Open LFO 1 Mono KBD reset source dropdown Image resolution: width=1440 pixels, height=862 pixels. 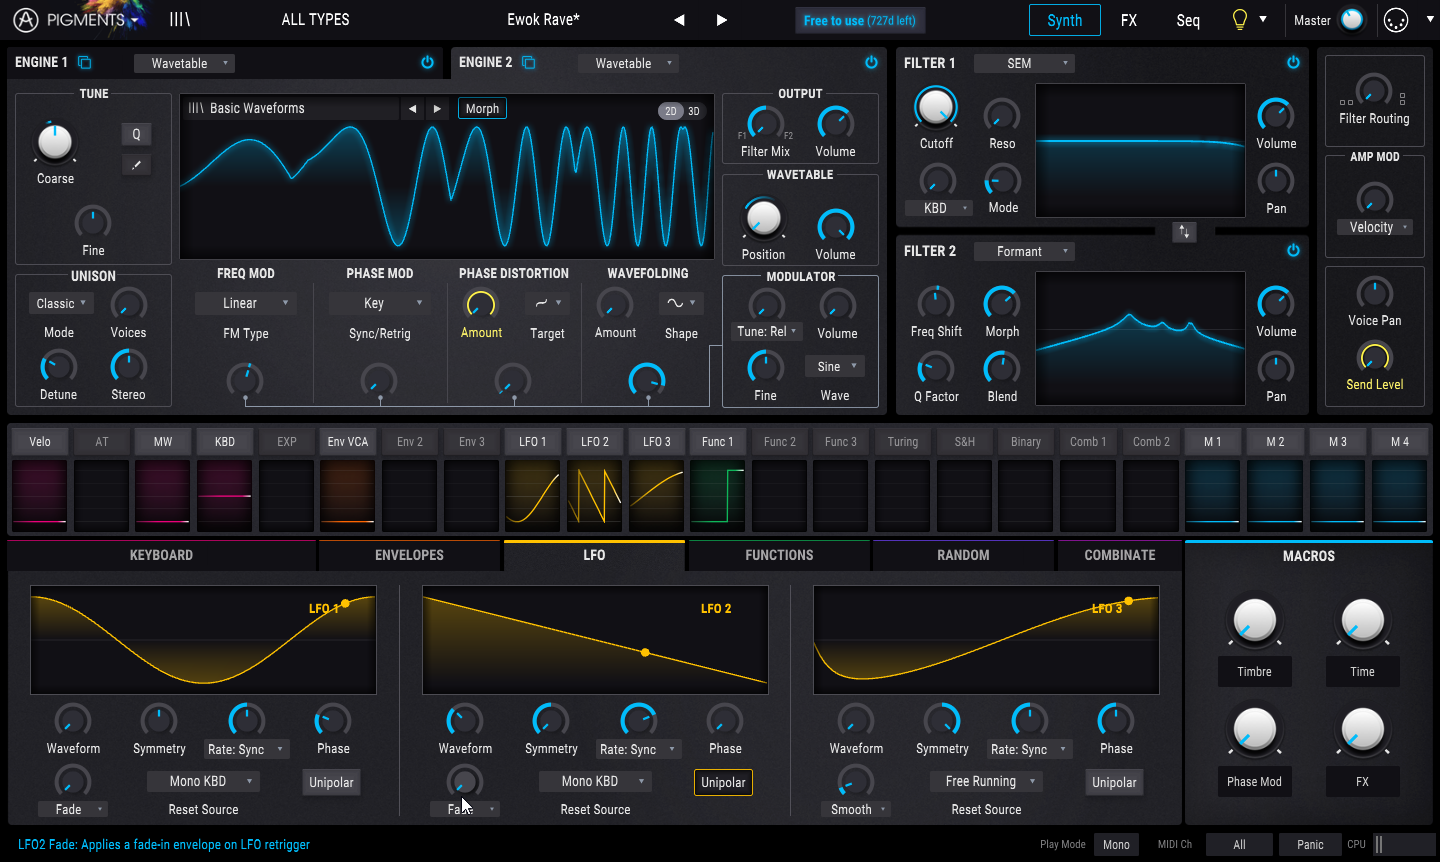204,781
